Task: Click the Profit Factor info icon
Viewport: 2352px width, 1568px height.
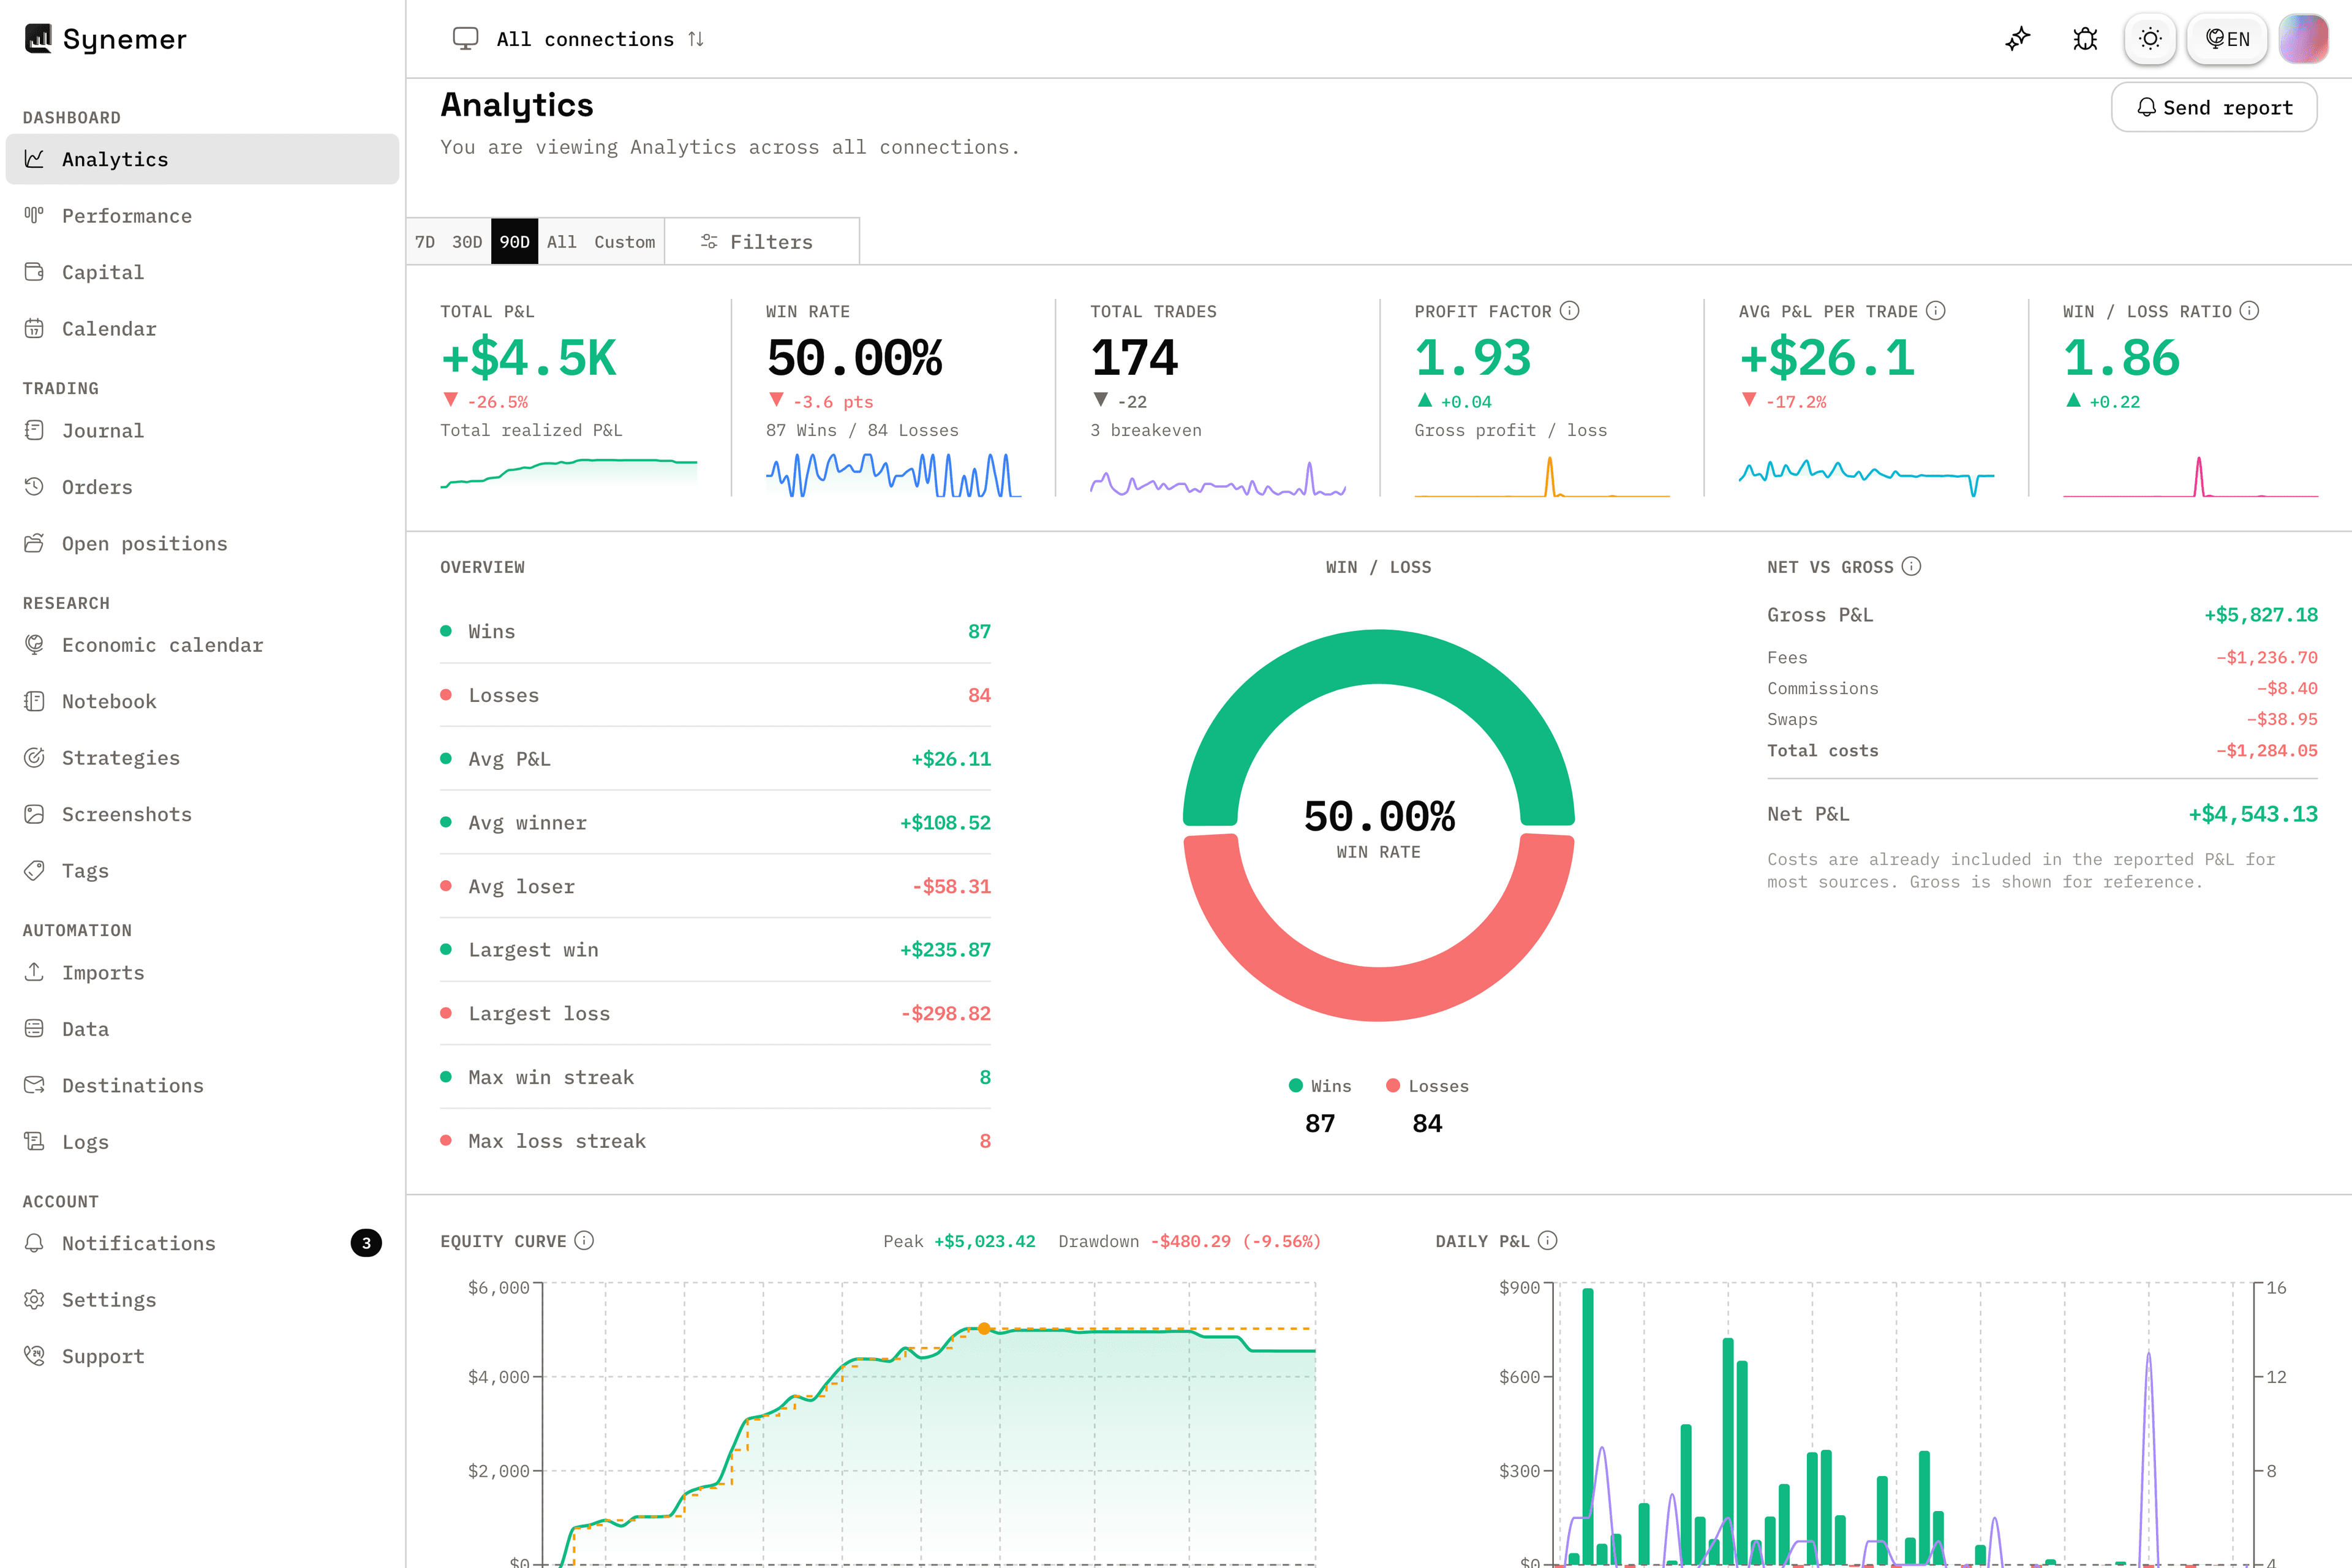Action: point(1570,311)
